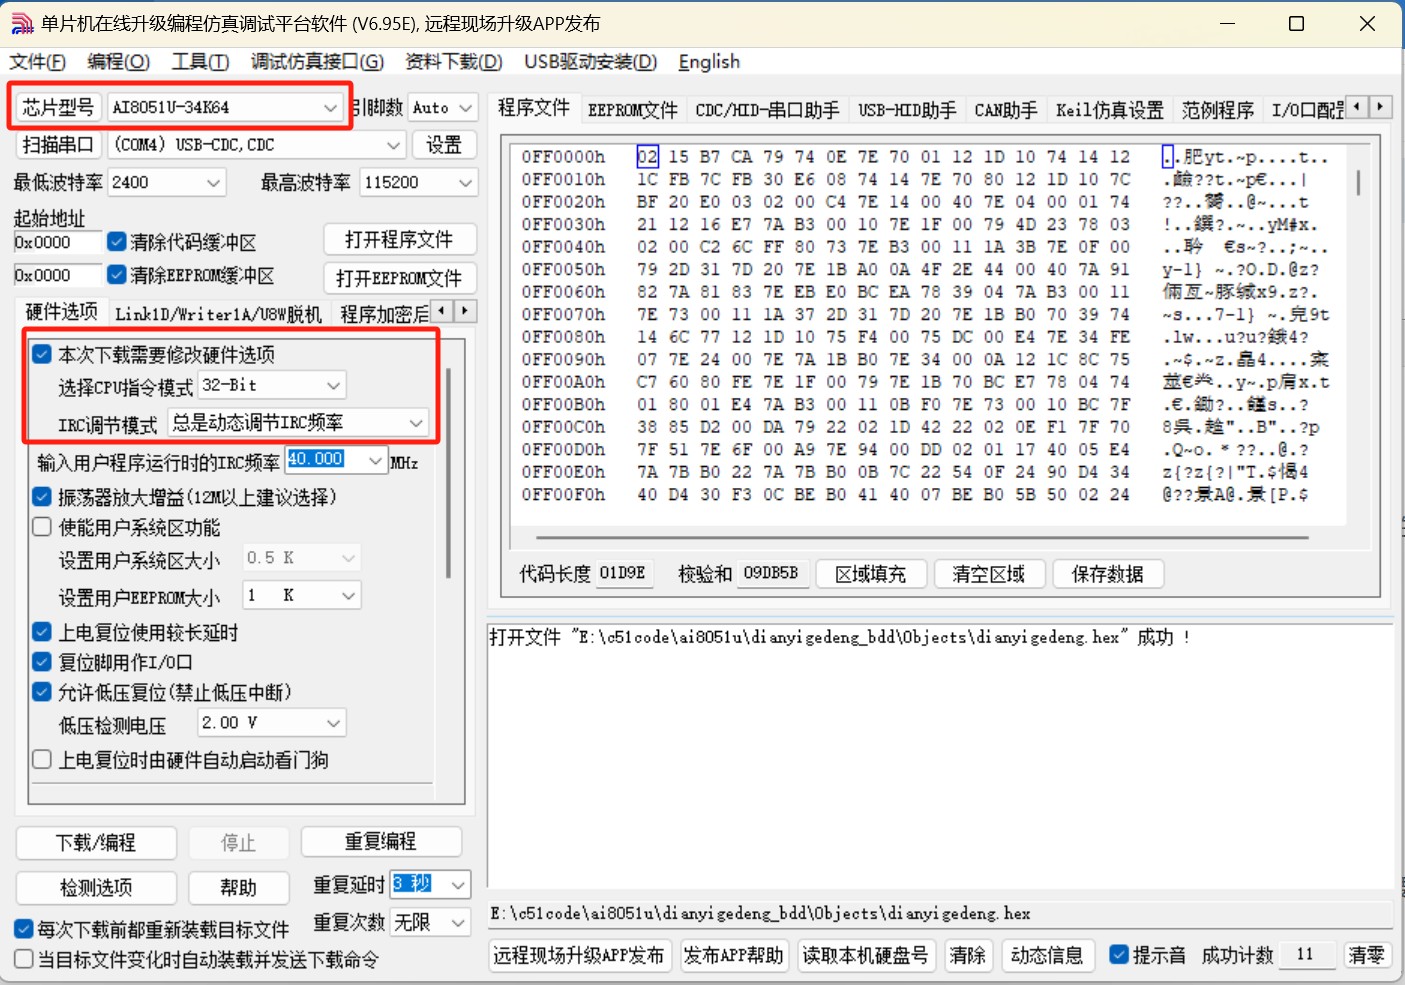Expand the chip model AI8051U-34K64 dropdown
1405x985 pixels.
click(x=330, y=107)
